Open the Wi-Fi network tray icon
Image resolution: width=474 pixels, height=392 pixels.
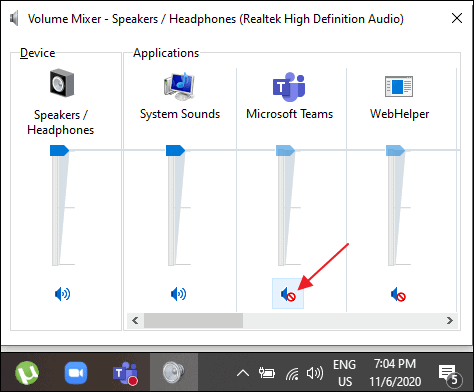(x=292, y=374)
